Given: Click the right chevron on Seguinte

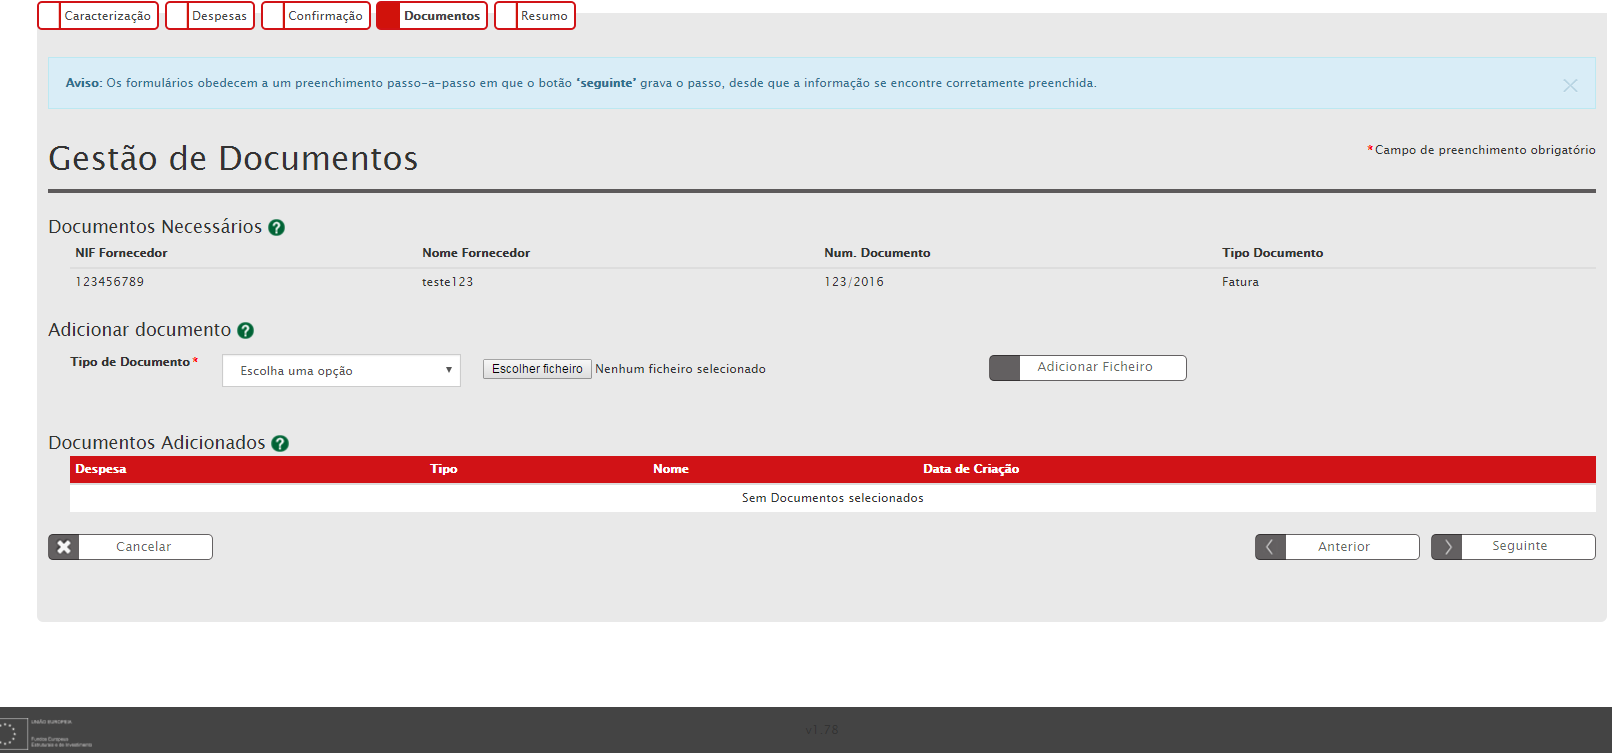Looking at the screenshot, I should [1447, 547].
